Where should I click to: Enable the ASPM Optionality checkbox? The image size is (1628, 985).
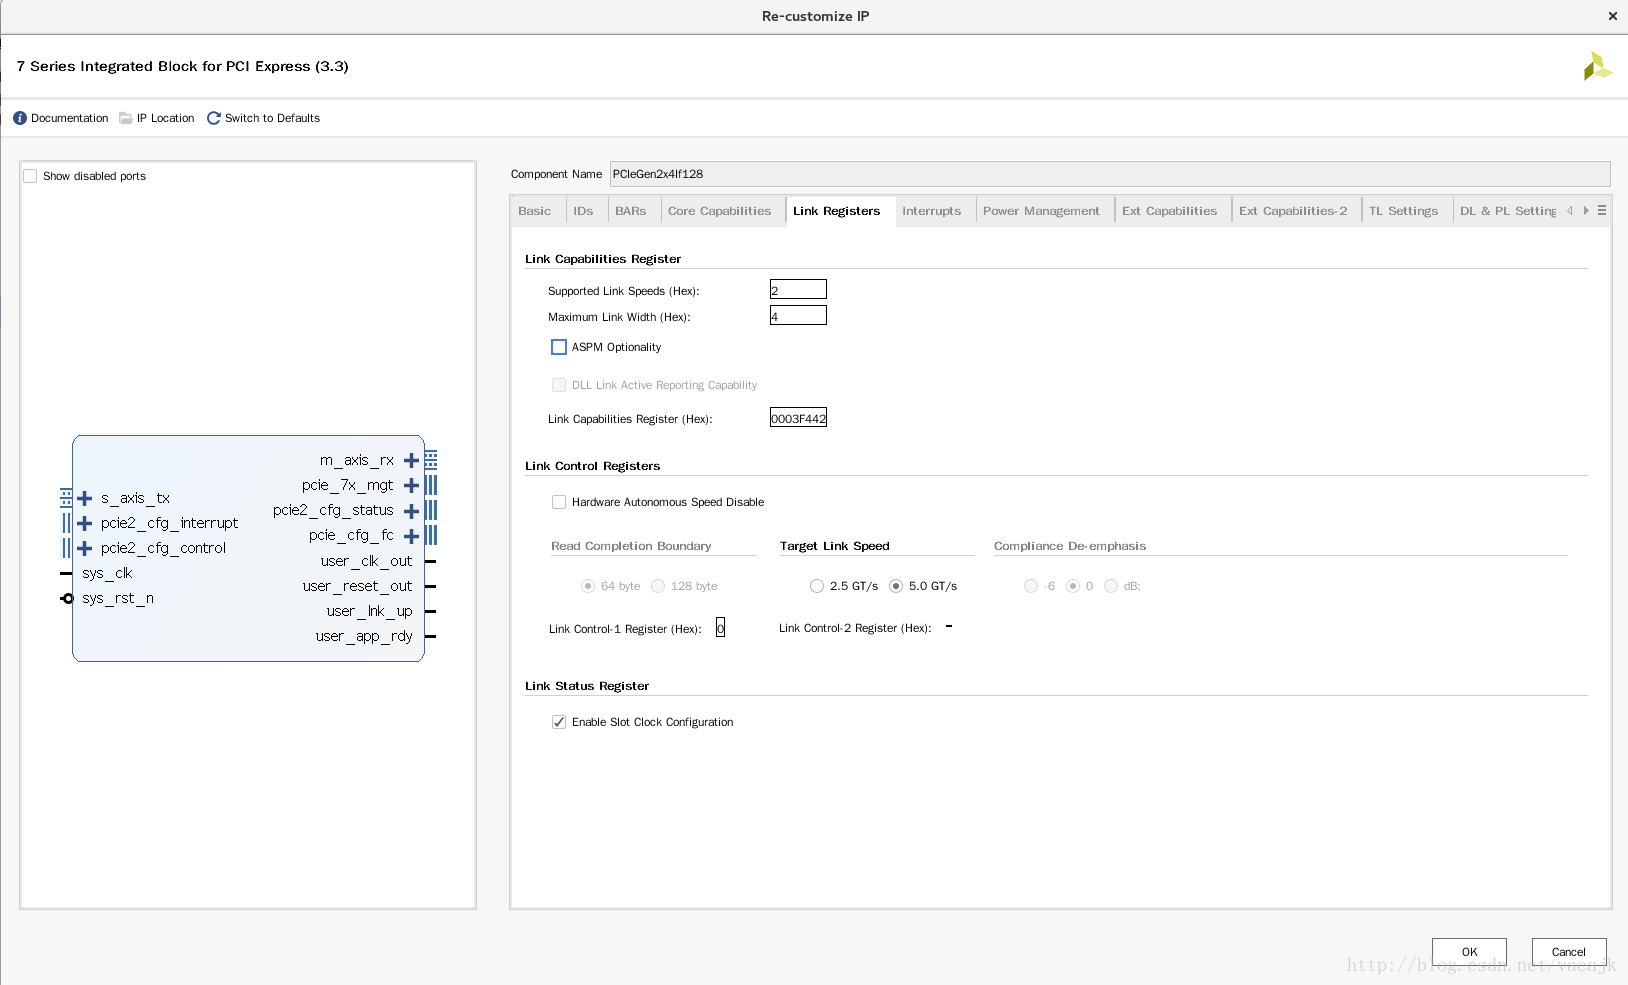coord(559,347)
